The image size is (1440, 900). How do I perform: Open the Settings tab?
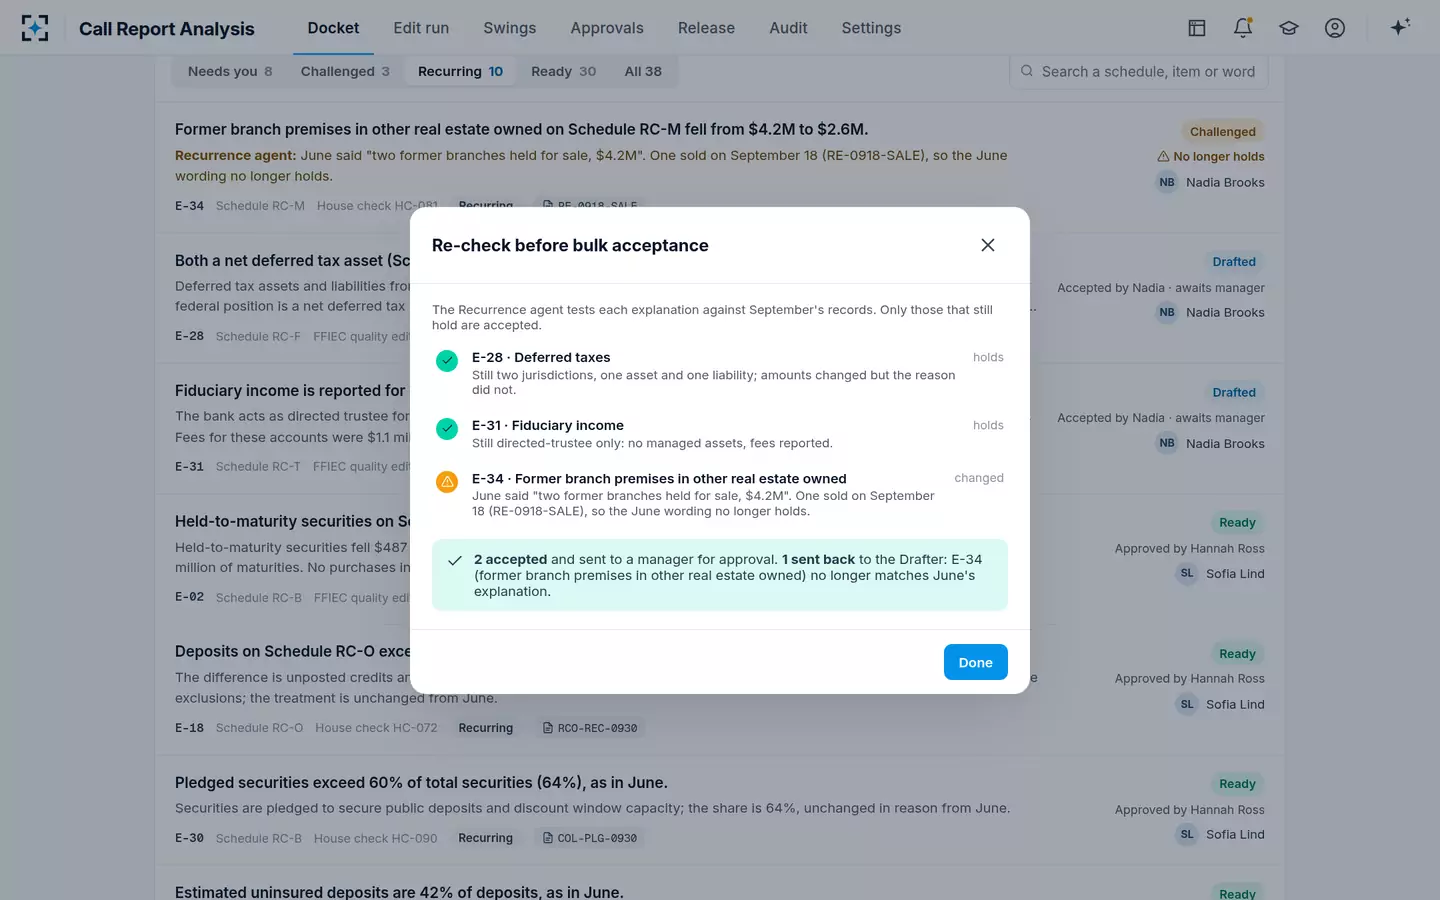tap(871, 28)
